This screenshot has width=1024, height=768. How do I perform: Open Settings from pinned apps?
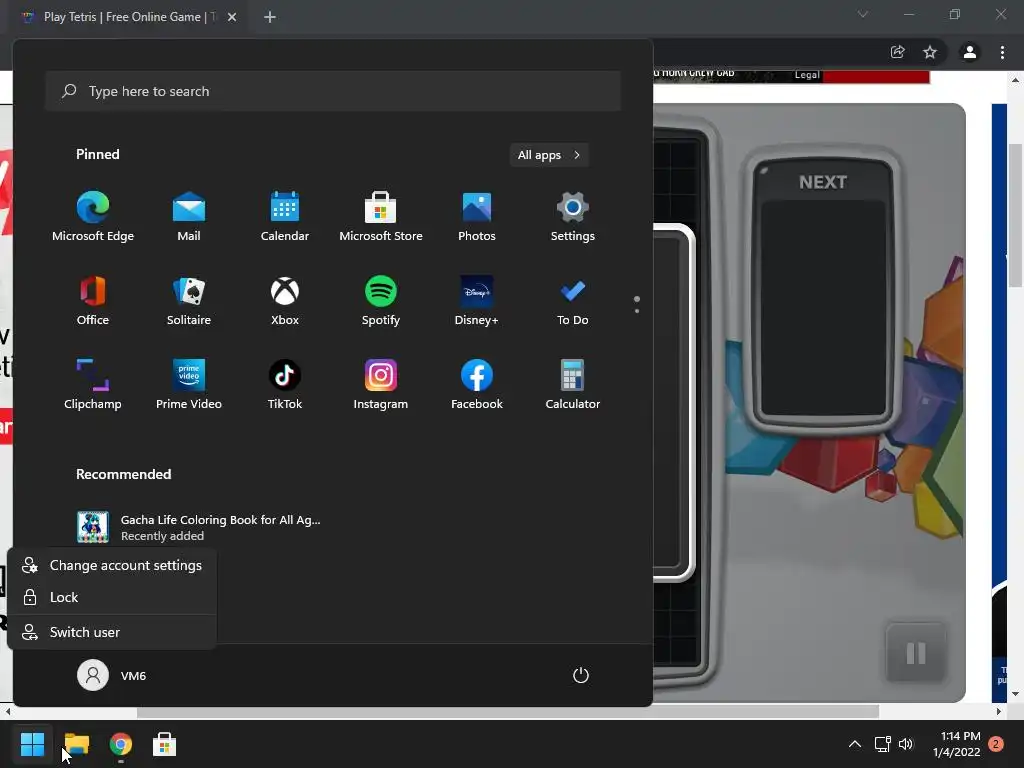pyautogui.click(x=573, y=217)
